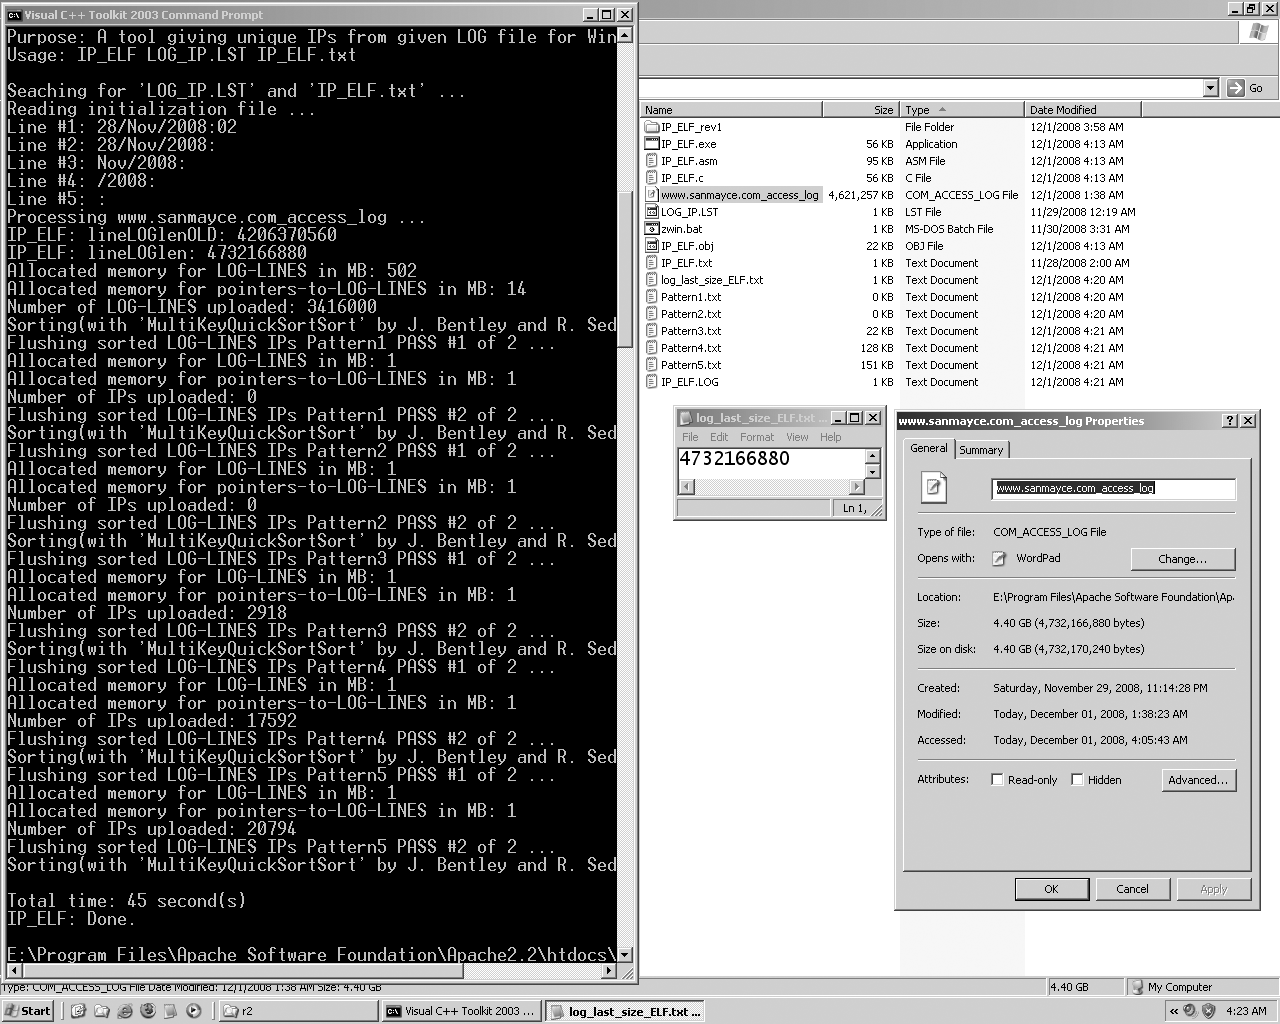Click Change button for Opens with
The height and width of the screenshot is (1024, 1280).
click(1183, 559)
